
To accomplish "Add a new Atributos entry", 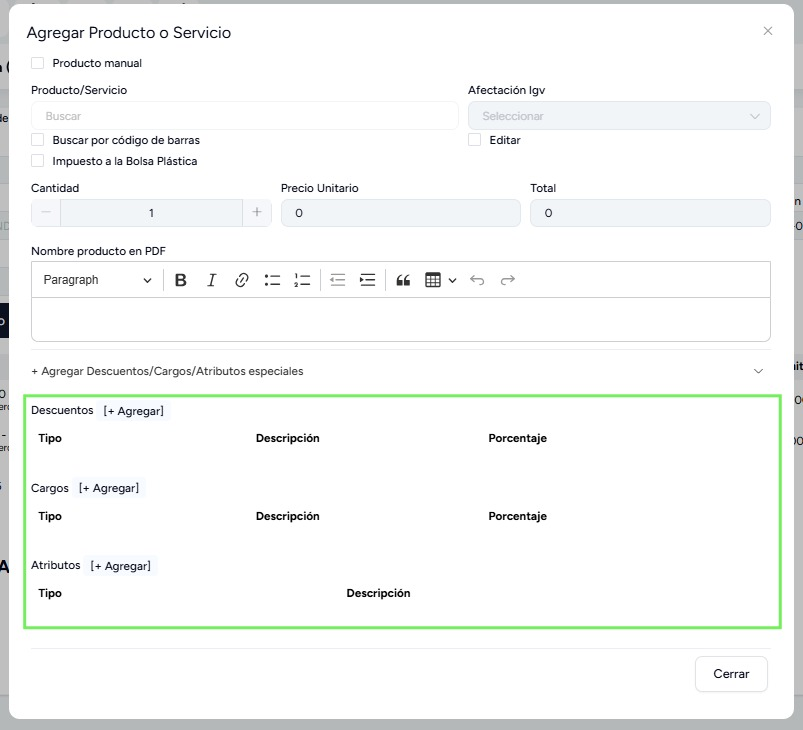I will tap(121, 566).
